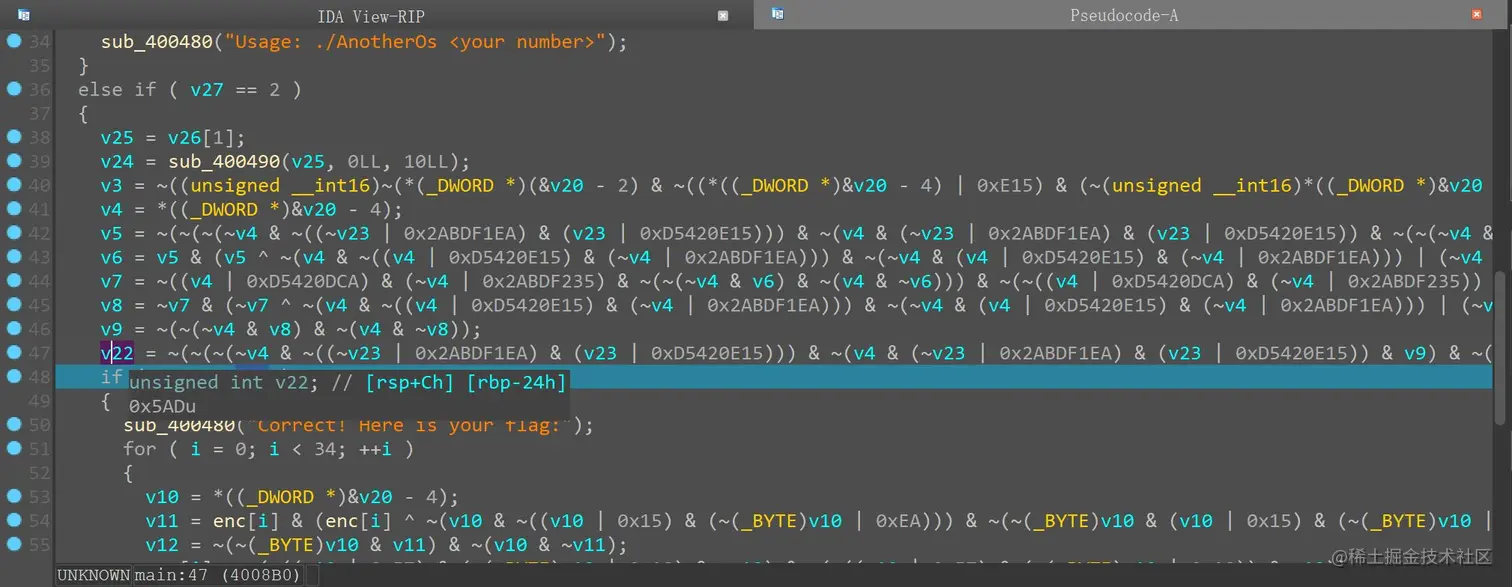The image size is (1512, 587).
Task: Click line number 52 in the gutter
Action: coord(39,473)
